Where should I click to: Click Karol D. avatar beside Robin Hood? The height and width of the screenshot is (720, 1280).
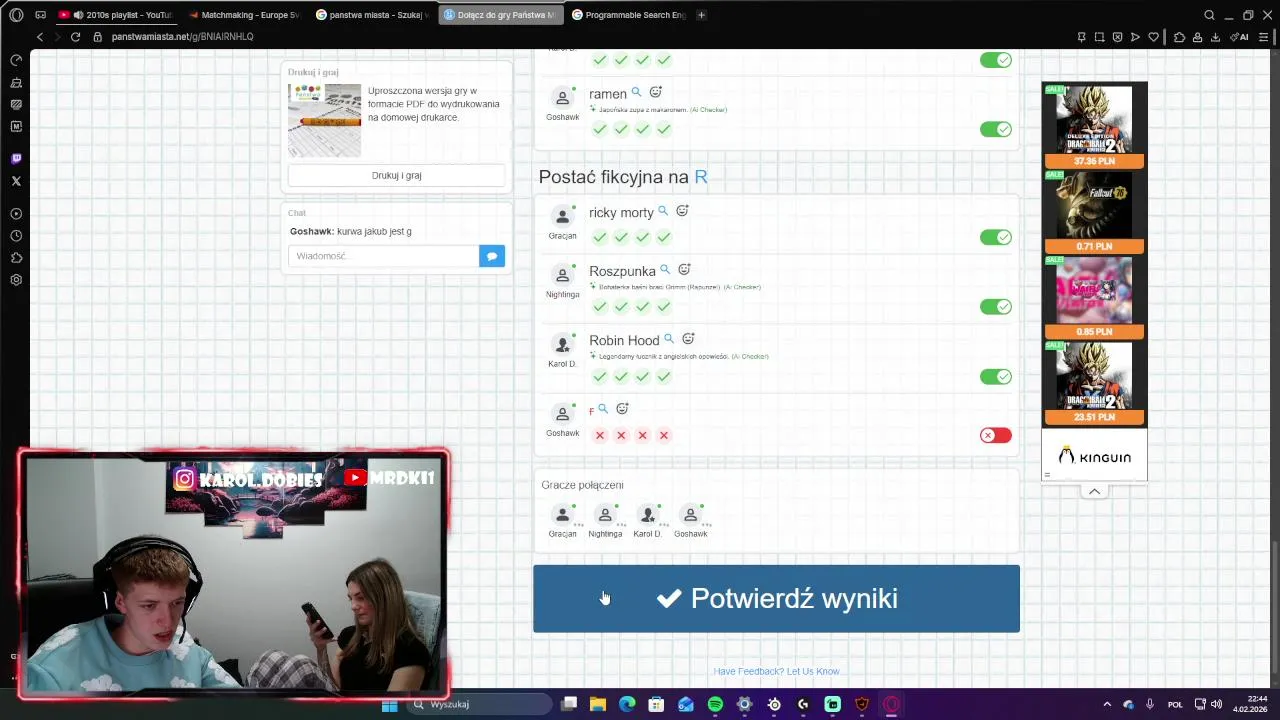point(562,344)
